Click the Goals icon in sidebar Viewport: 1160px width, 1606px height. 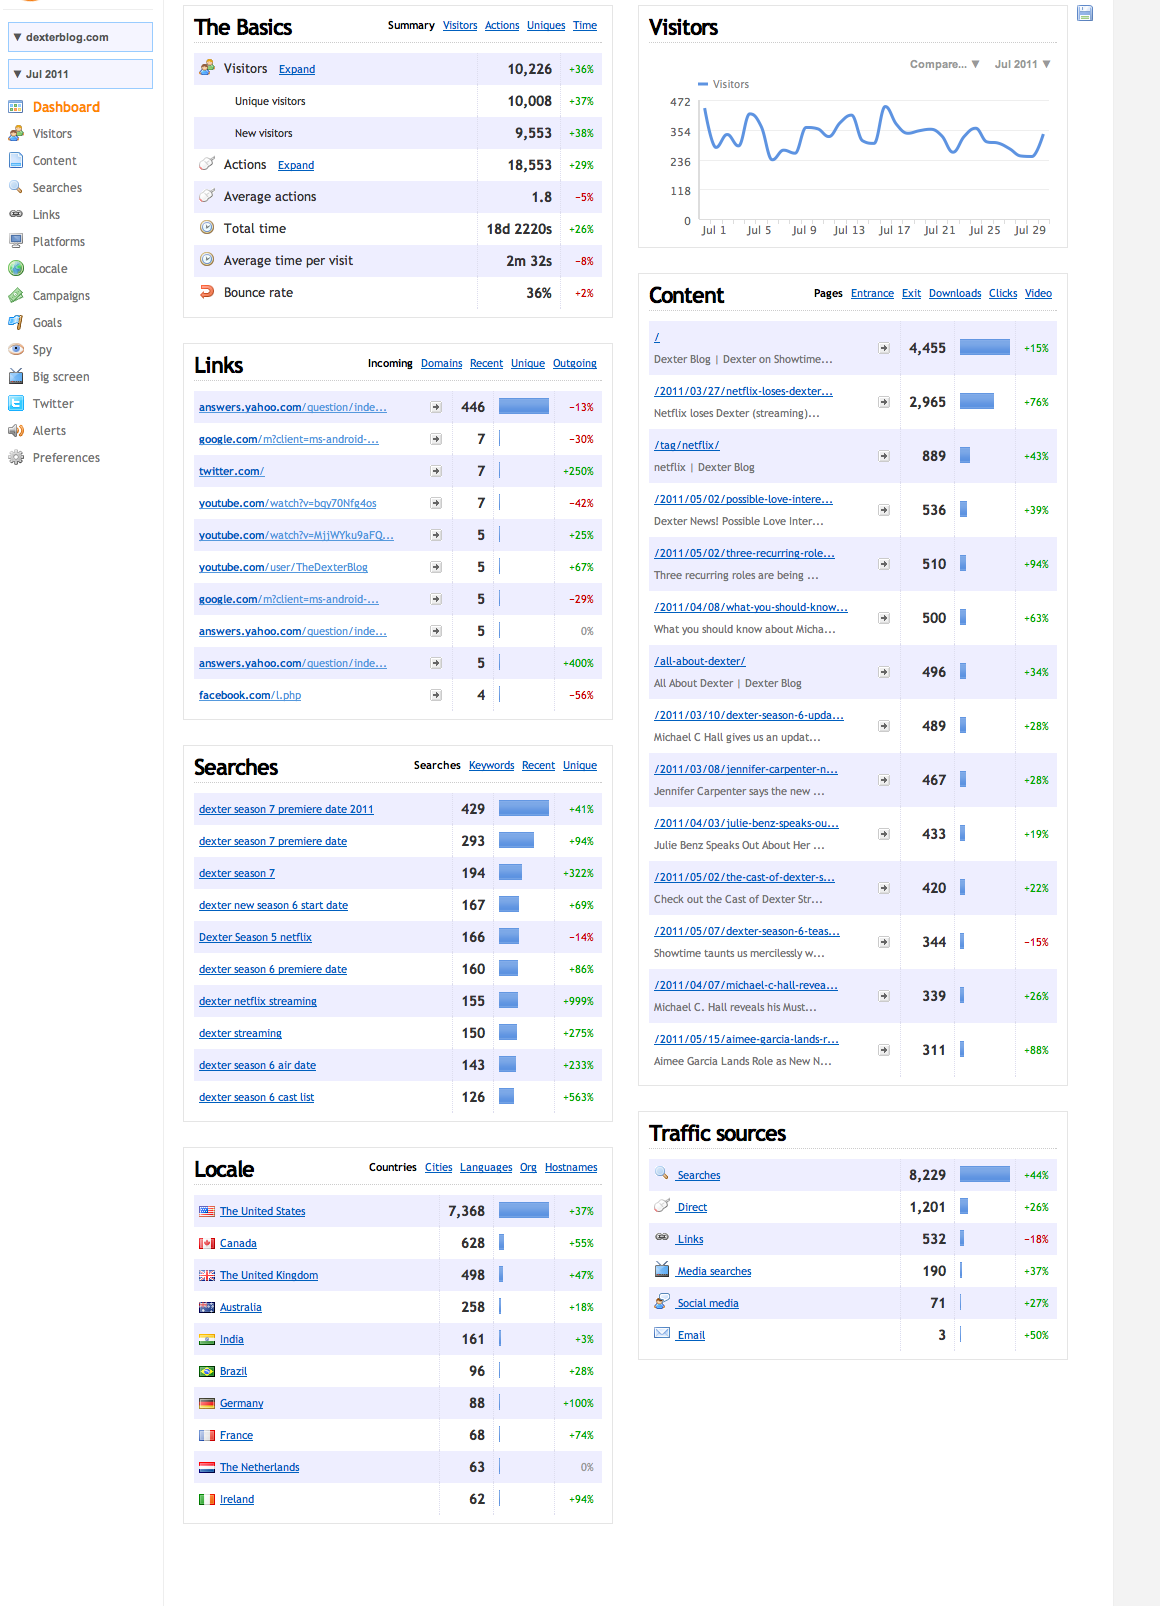pos(16,323)
